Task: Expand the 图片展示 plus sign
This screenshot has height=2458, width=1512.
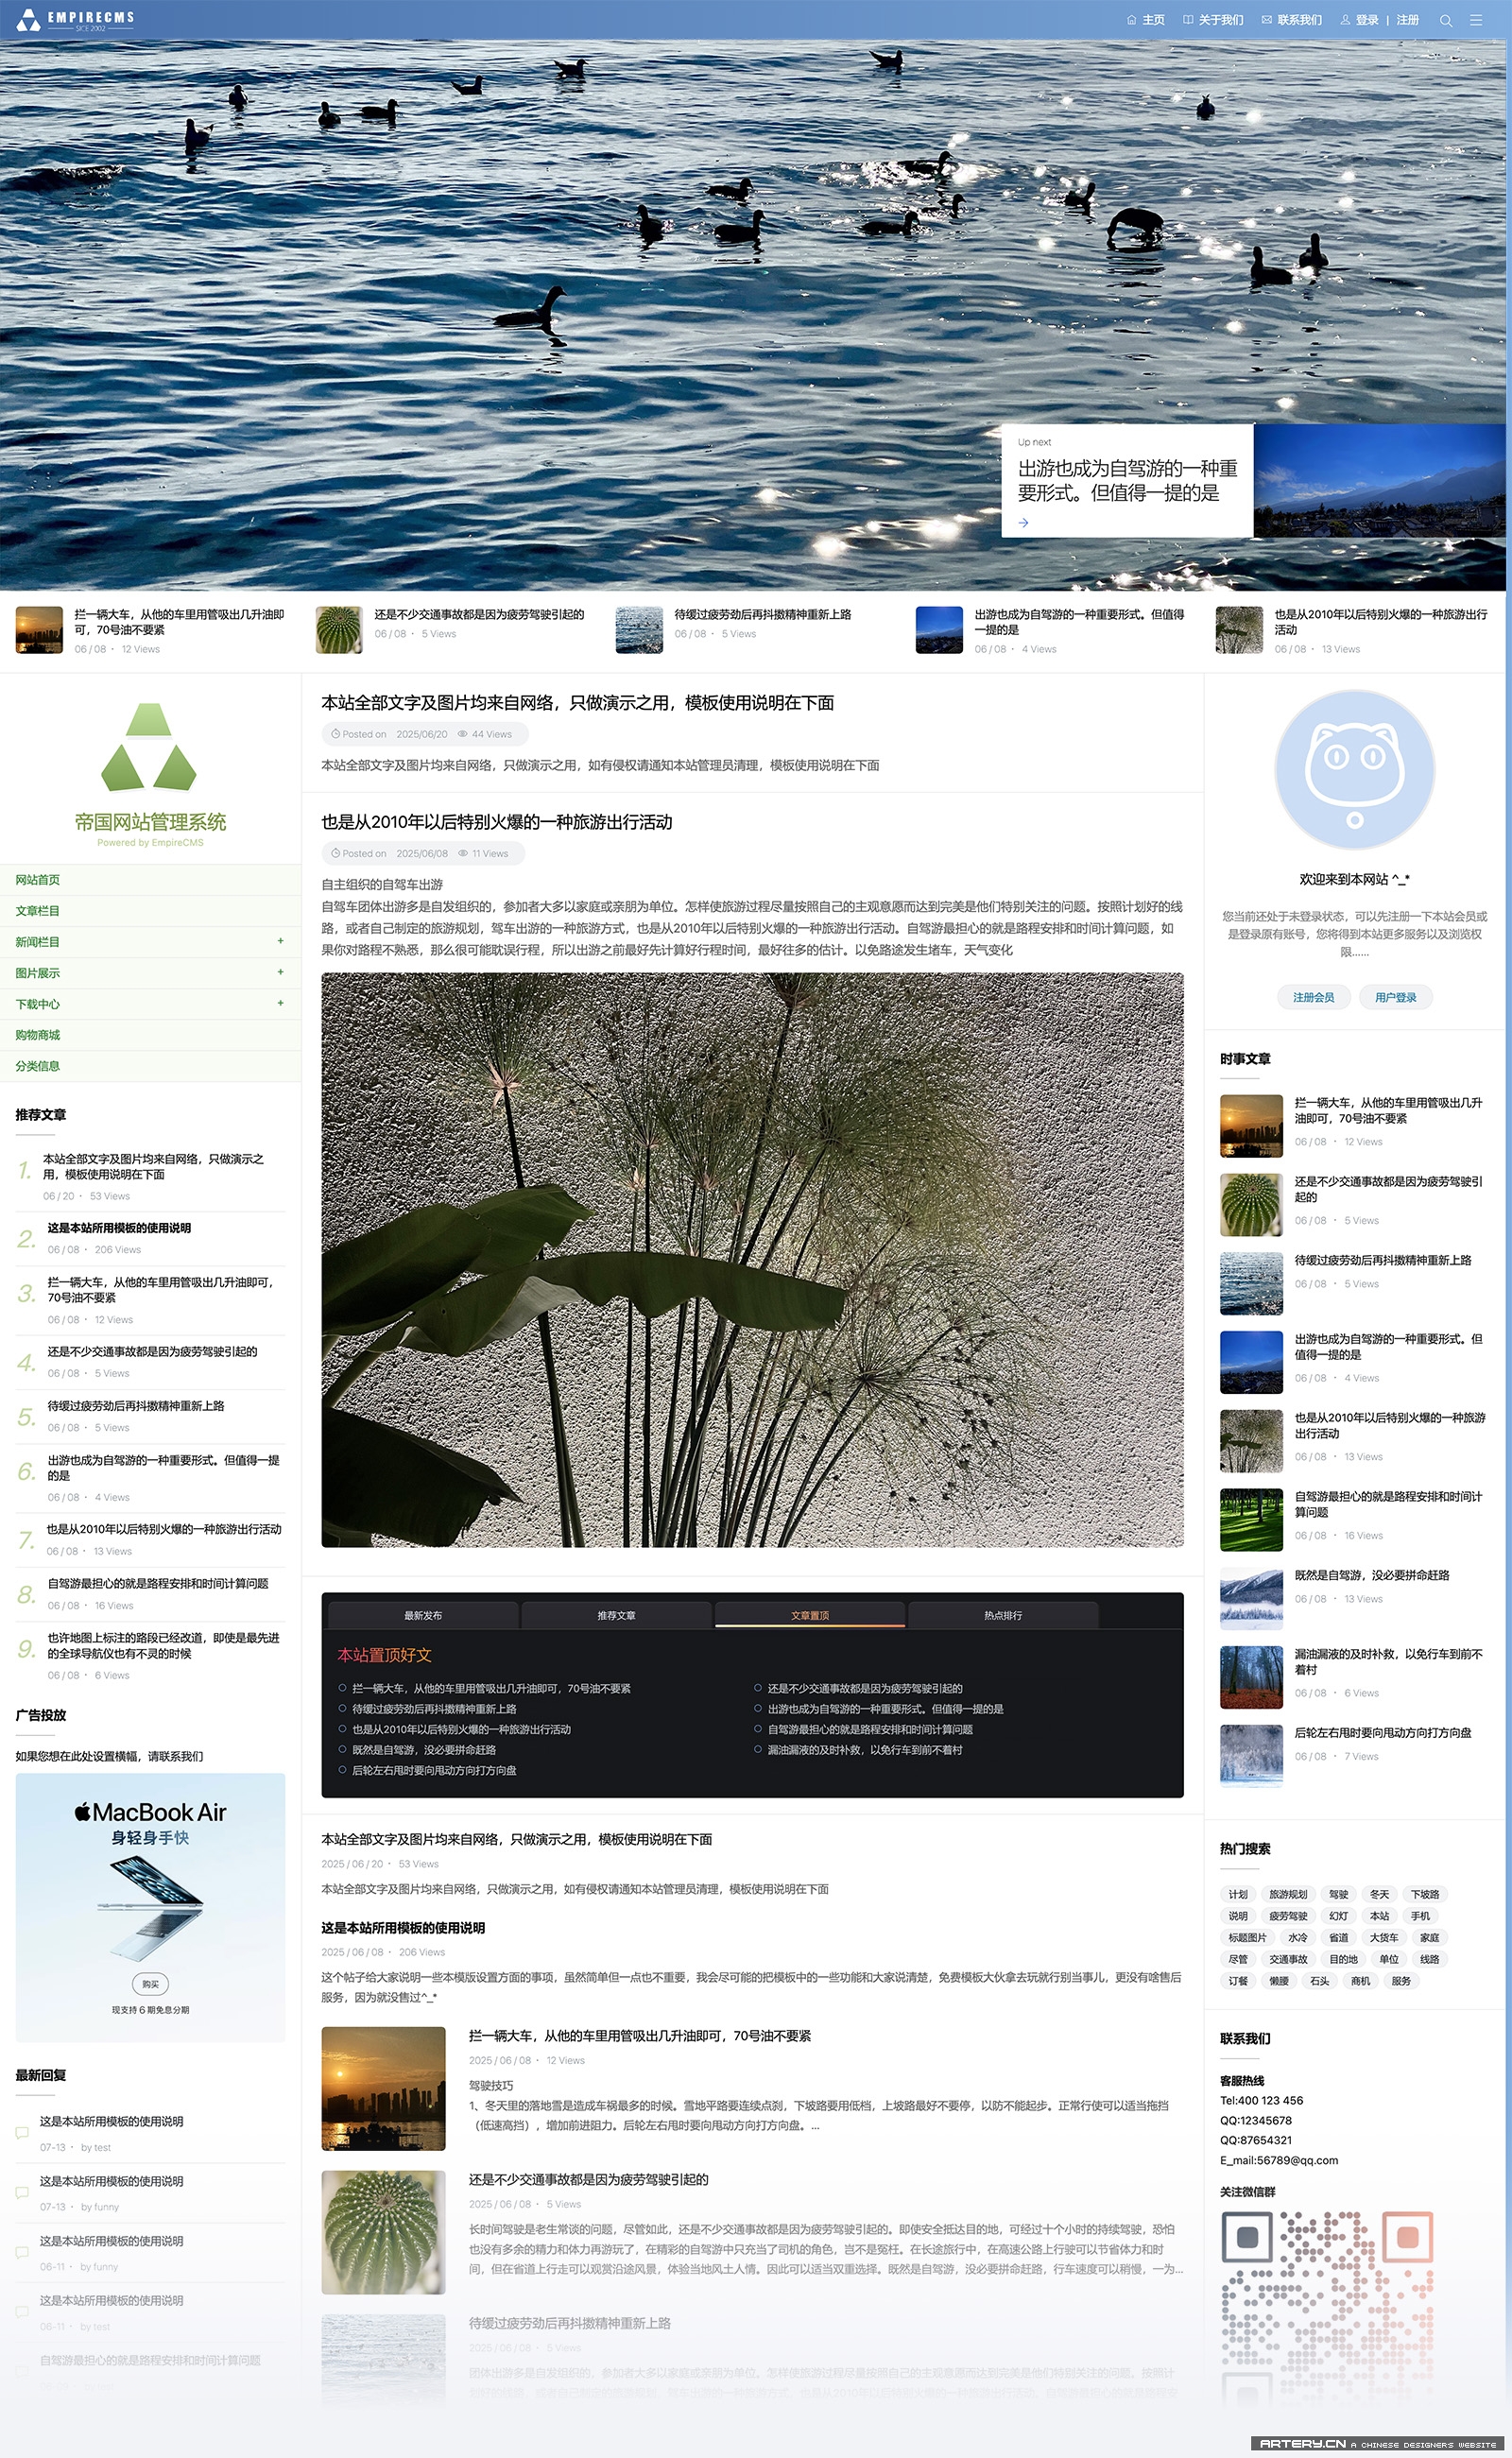Action: pyautogui.click(x=280, y=972)
